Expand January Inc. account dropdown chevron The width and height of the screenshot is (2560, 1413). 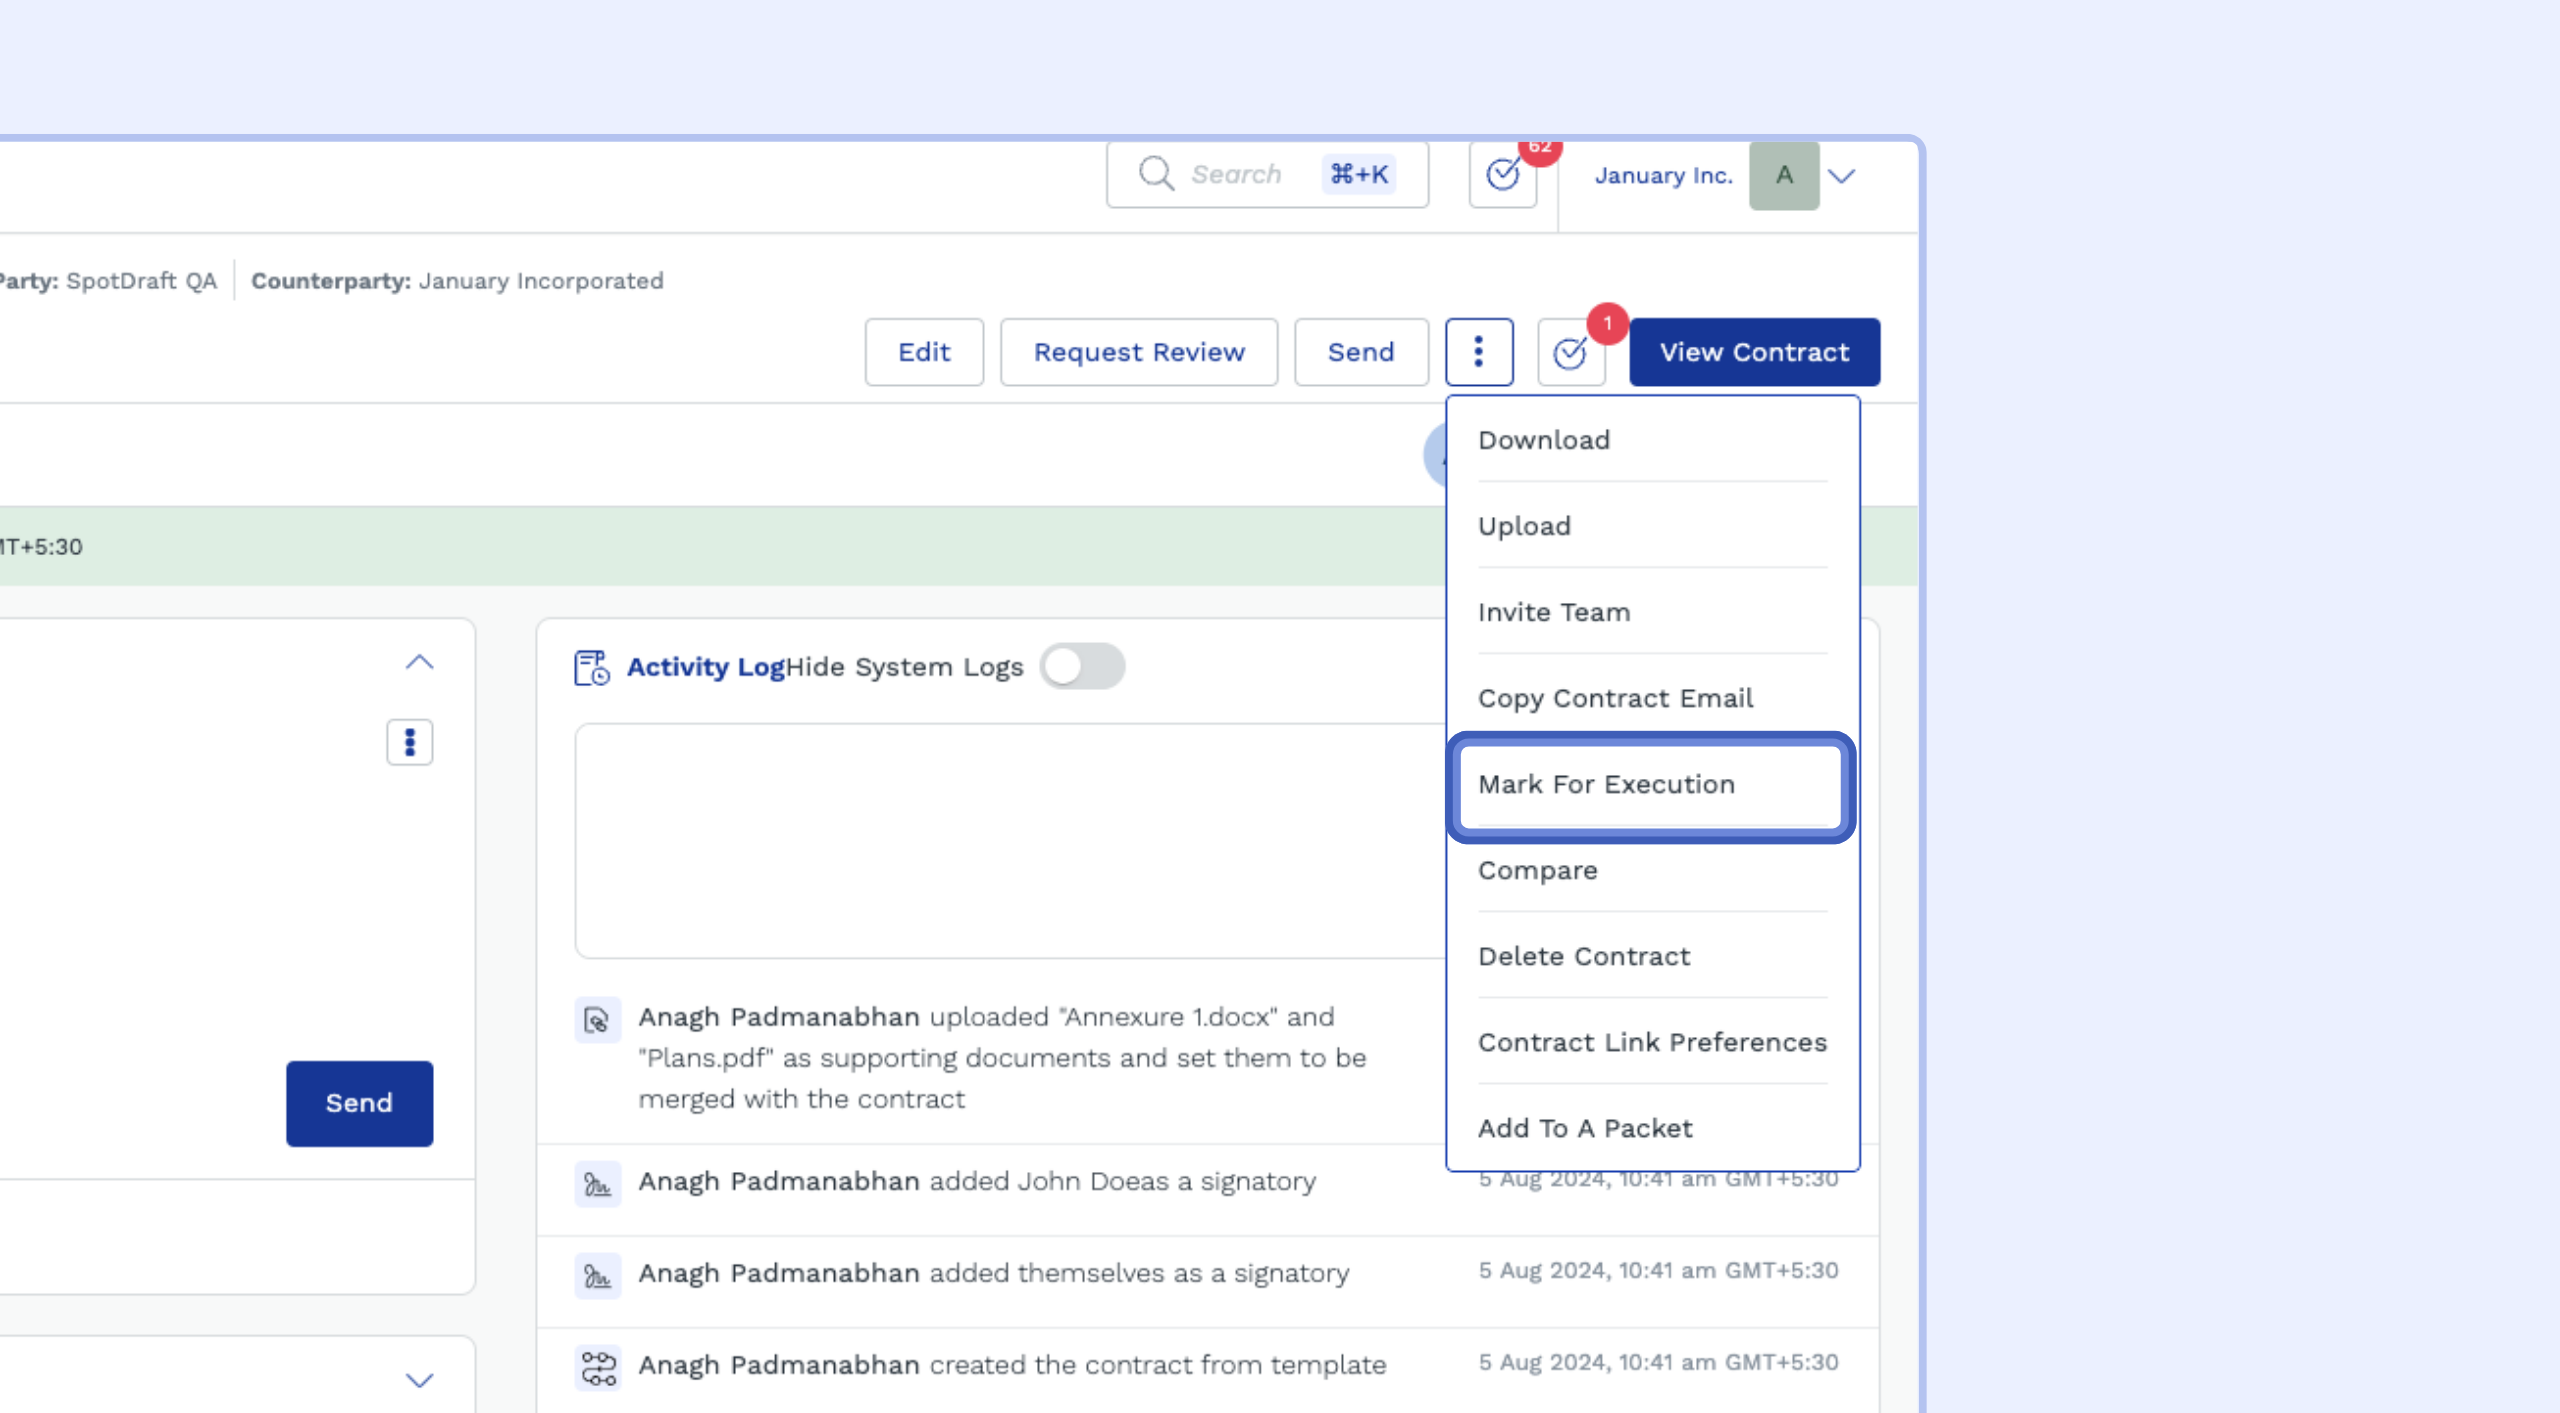coord(1842,176)
